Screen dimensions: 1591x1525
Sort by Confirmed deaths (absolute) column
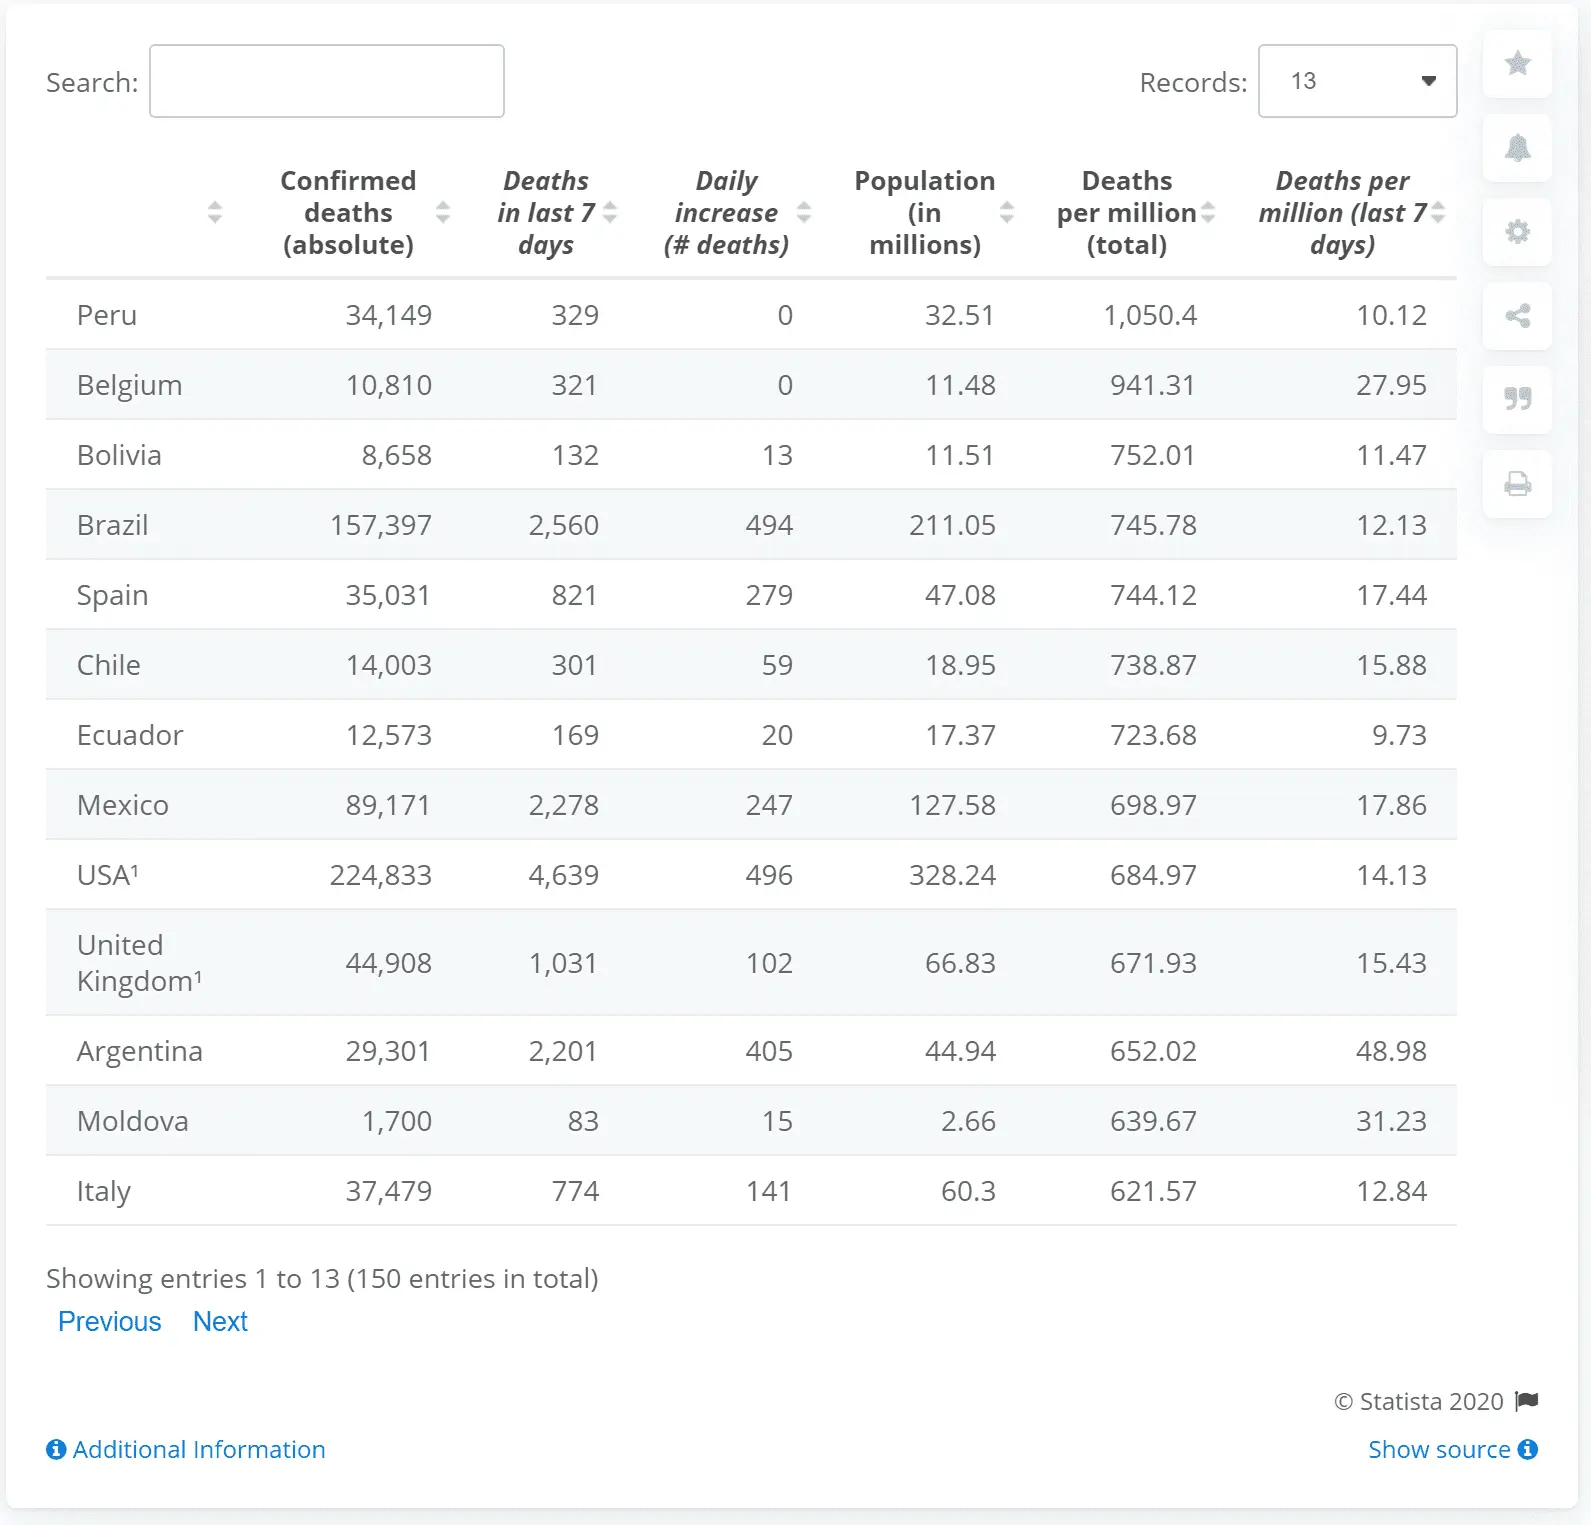442,212
